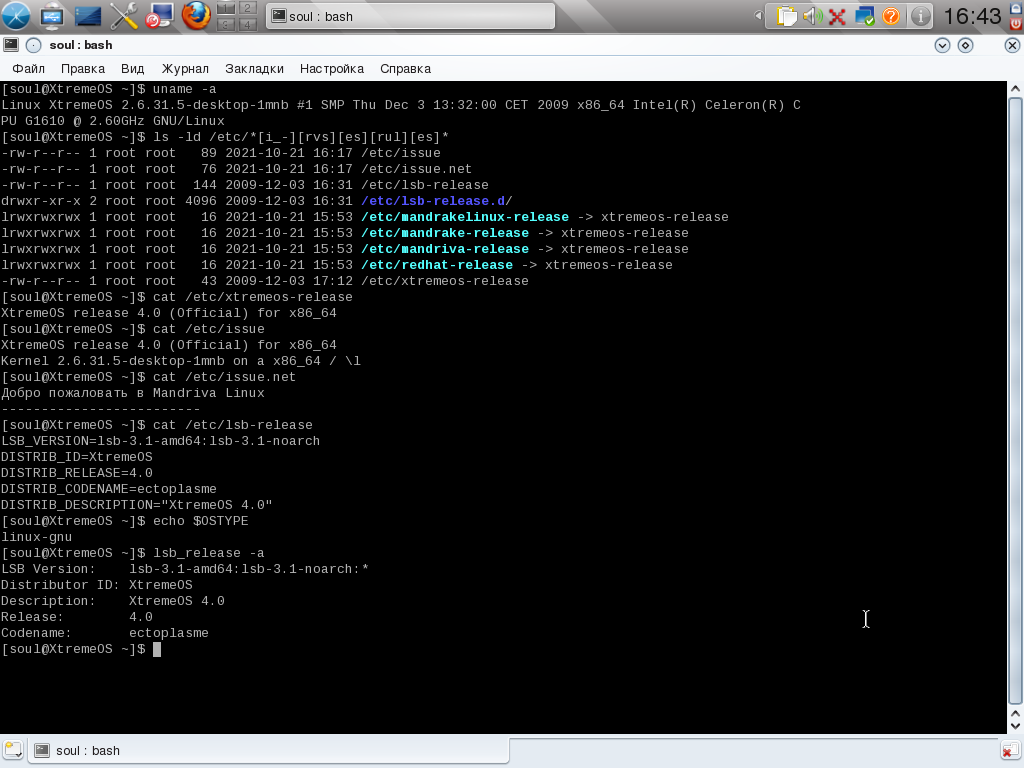
Task: Click the blue show-desktop panel icon
Action: click(x=88, y=16)
